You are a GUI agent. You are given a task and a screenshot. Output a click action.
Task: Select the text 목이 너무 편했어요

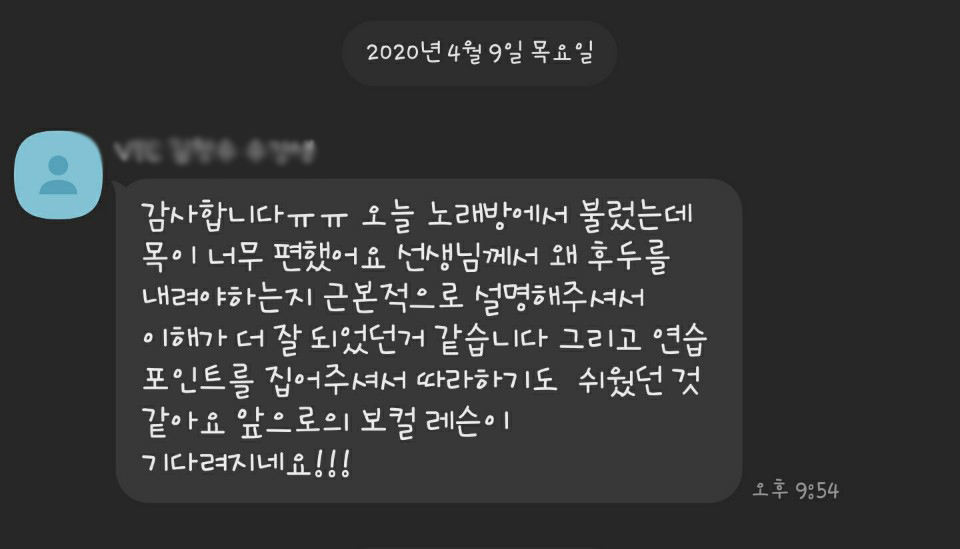pyautogui.click(x=263, y=257)
